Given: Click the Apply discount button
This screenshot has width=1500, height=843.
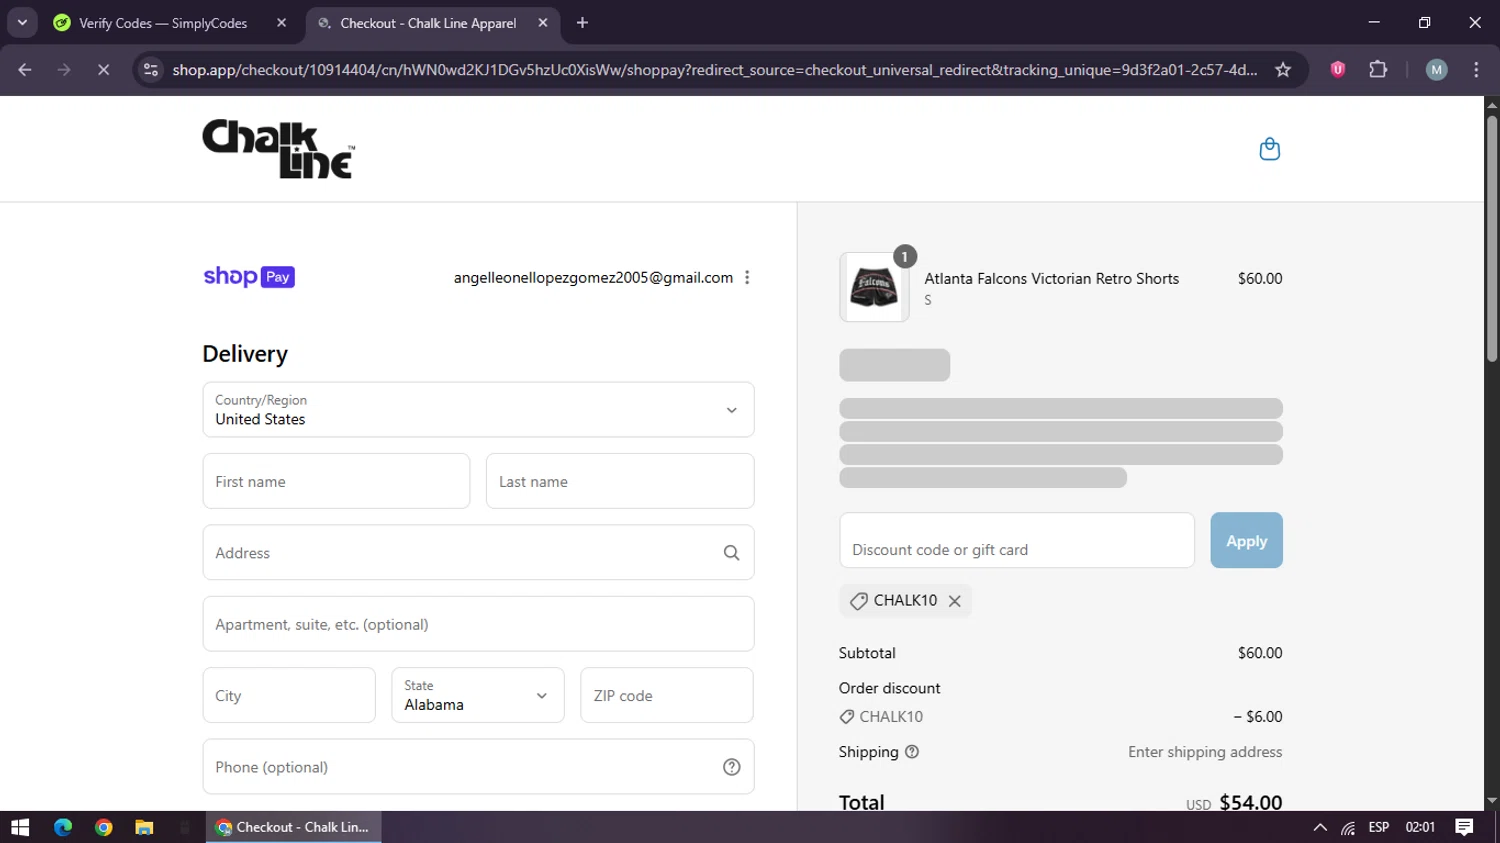Looking at the screenshot, I should click(1246, 541).
